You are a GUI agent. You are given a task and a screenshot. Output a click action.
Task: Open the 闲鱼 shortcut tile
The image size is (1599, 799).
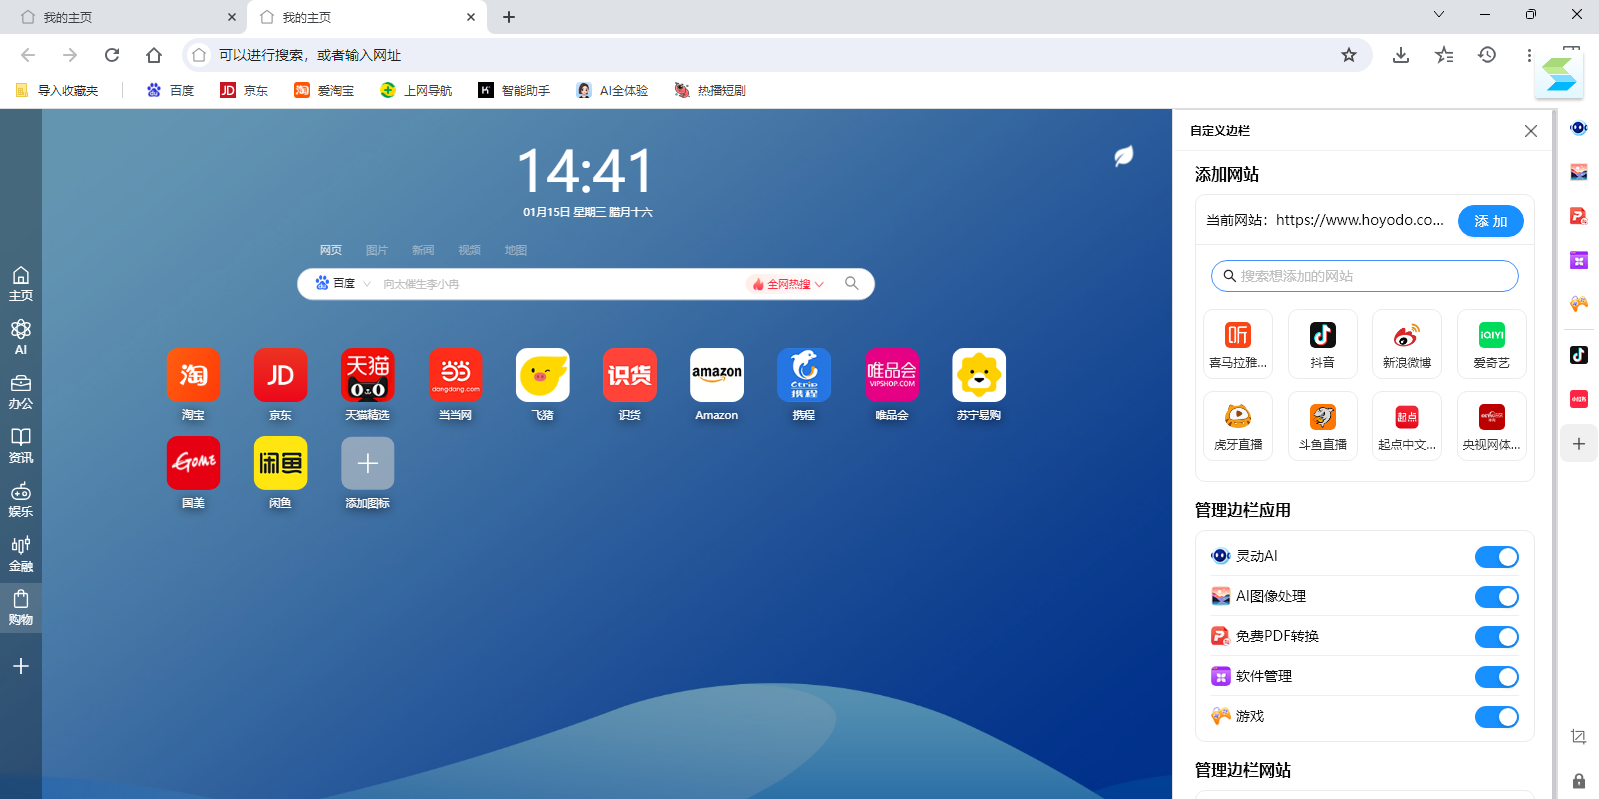click(x=280, y=463)
